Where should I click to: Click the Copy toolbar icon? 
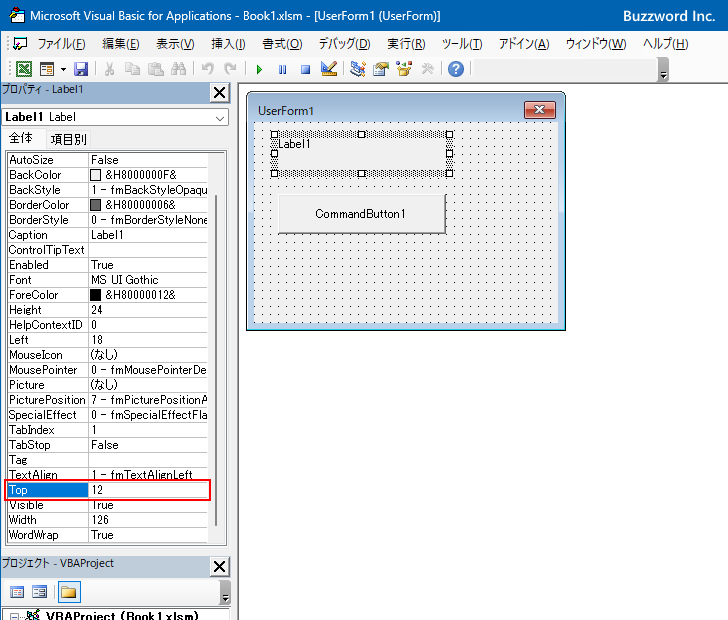pos(132,69)
